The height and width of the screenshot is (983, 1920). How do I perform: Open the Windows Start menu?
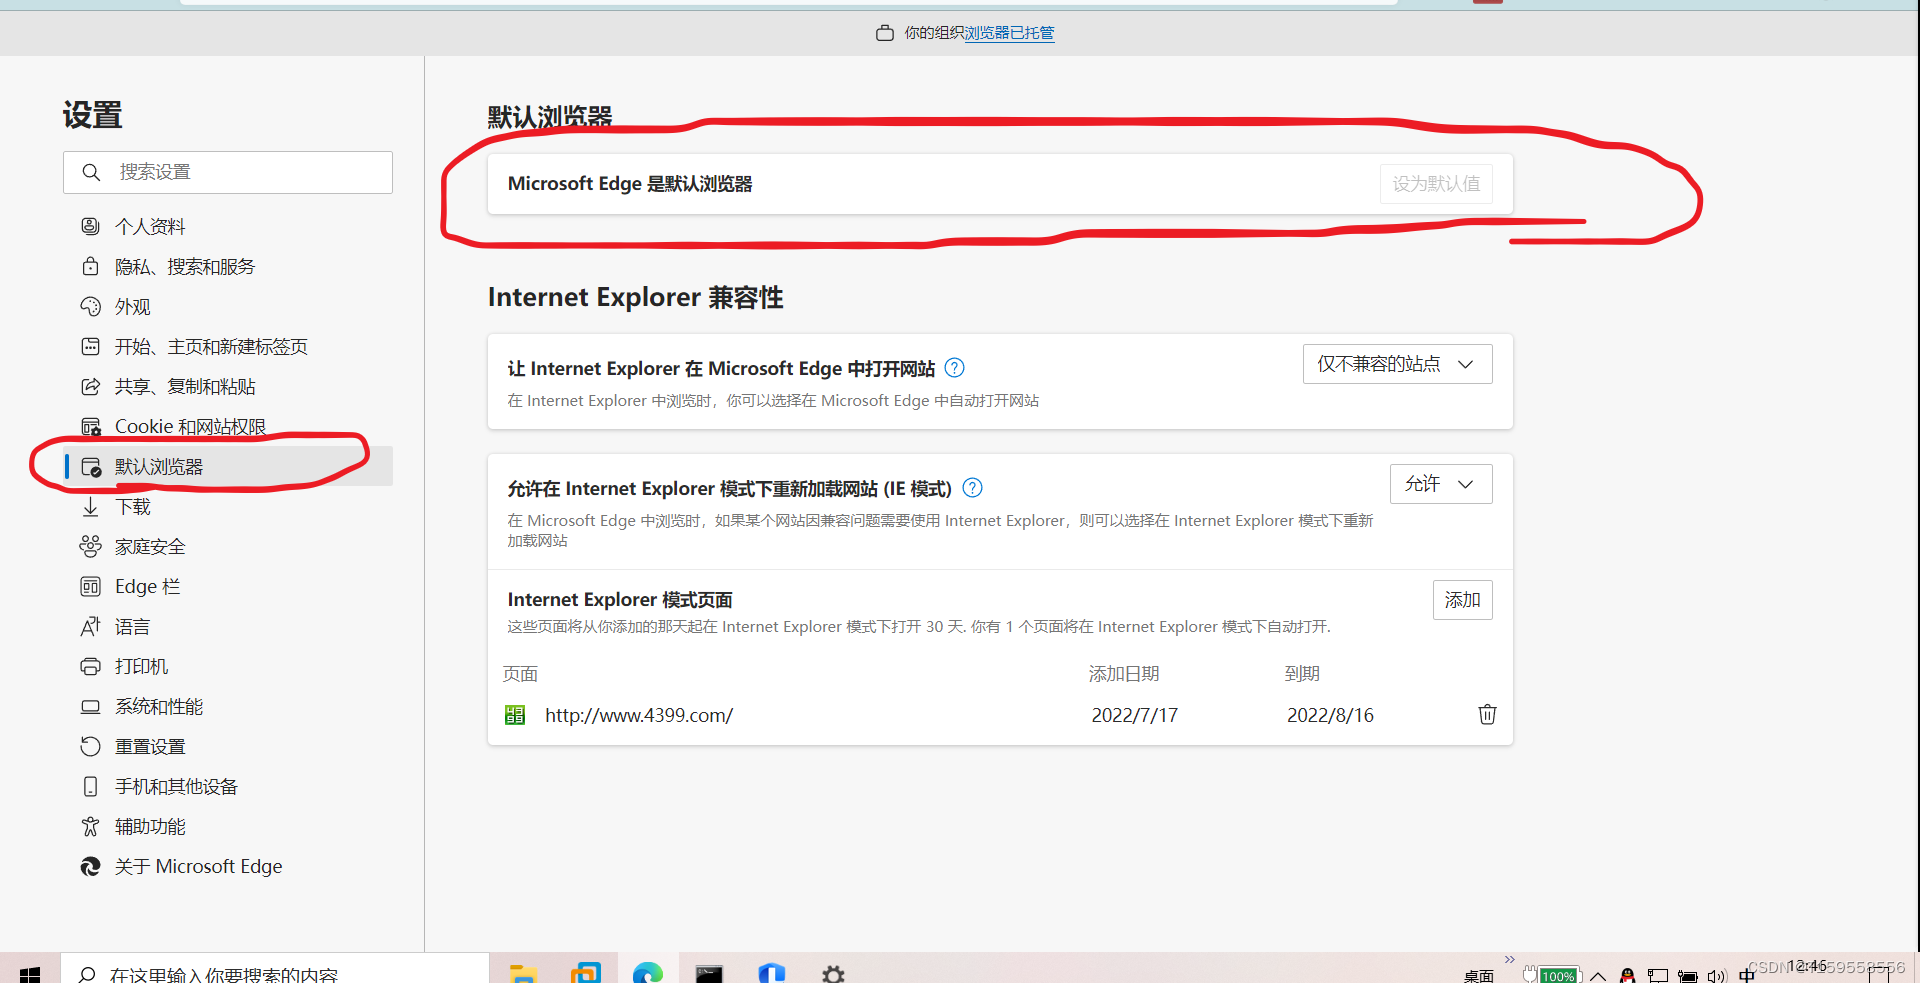pyautogui.click(x=30, y=972)
